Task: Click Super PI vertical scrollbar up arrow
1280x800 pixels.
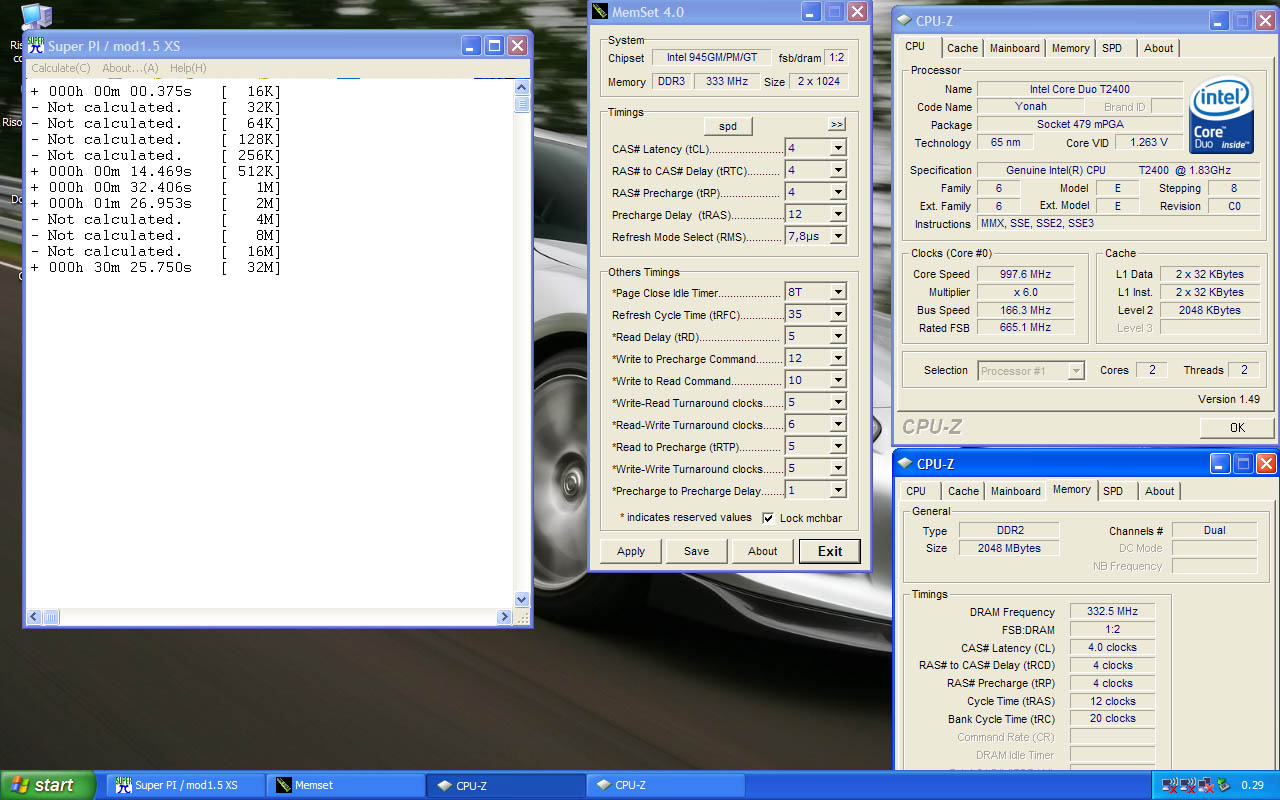Action: pos(521,88)
